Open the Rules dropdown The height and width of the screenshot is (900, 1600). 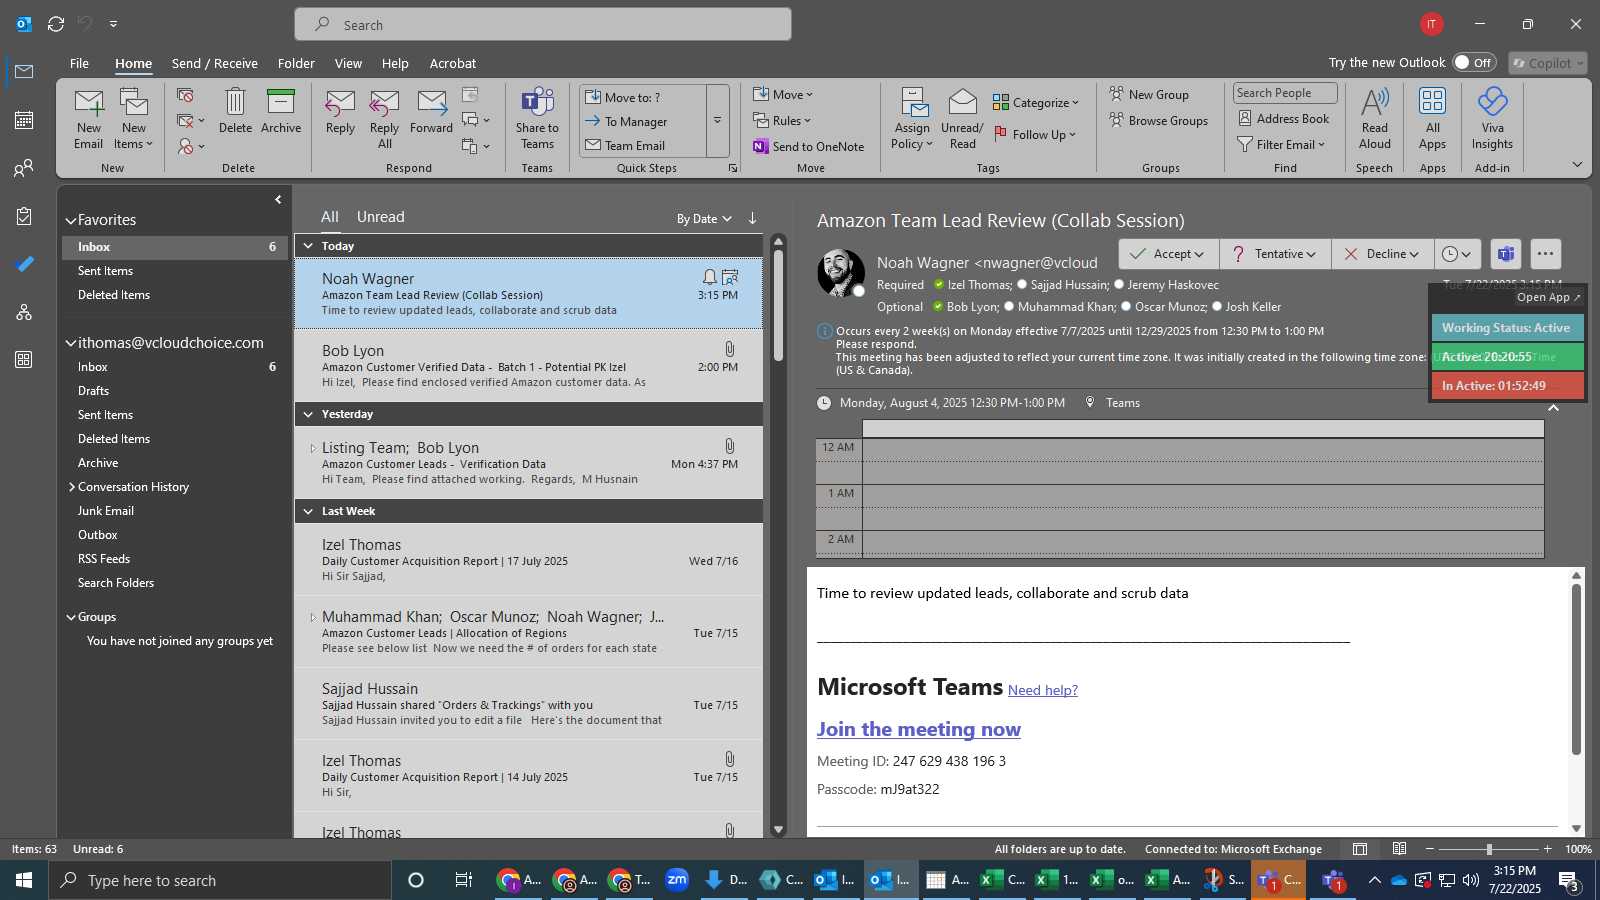[x=782, y=121]
